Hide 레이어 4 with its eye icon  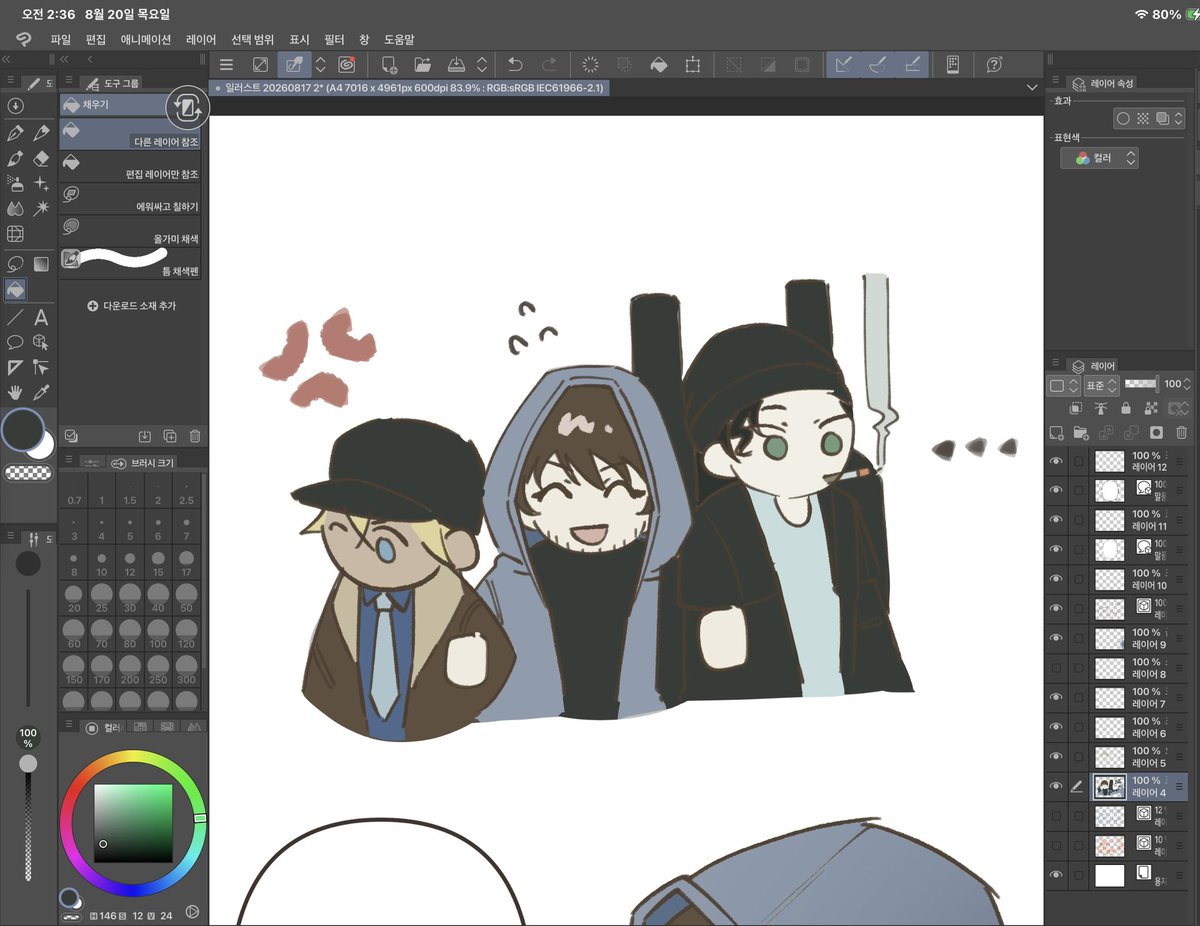[x=1056, y=786]
